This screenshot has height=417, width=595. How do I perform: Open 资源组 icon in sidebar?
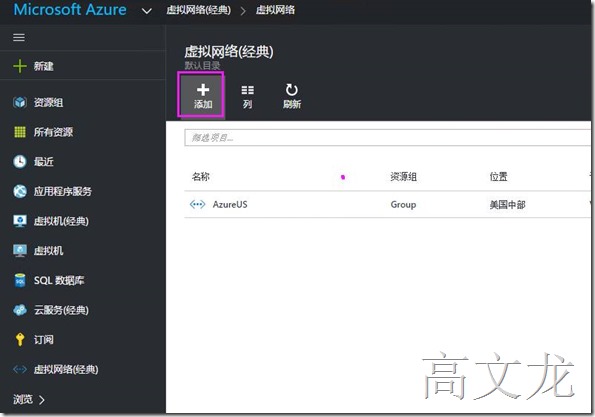click(20, 102)
